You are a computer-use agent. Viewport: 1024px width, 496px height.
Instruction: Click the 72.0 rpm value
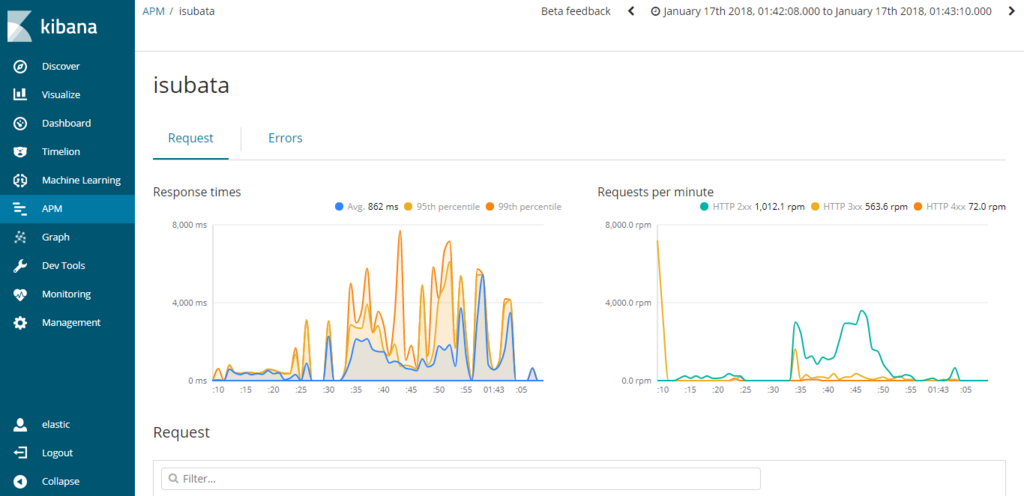(987, 206)
